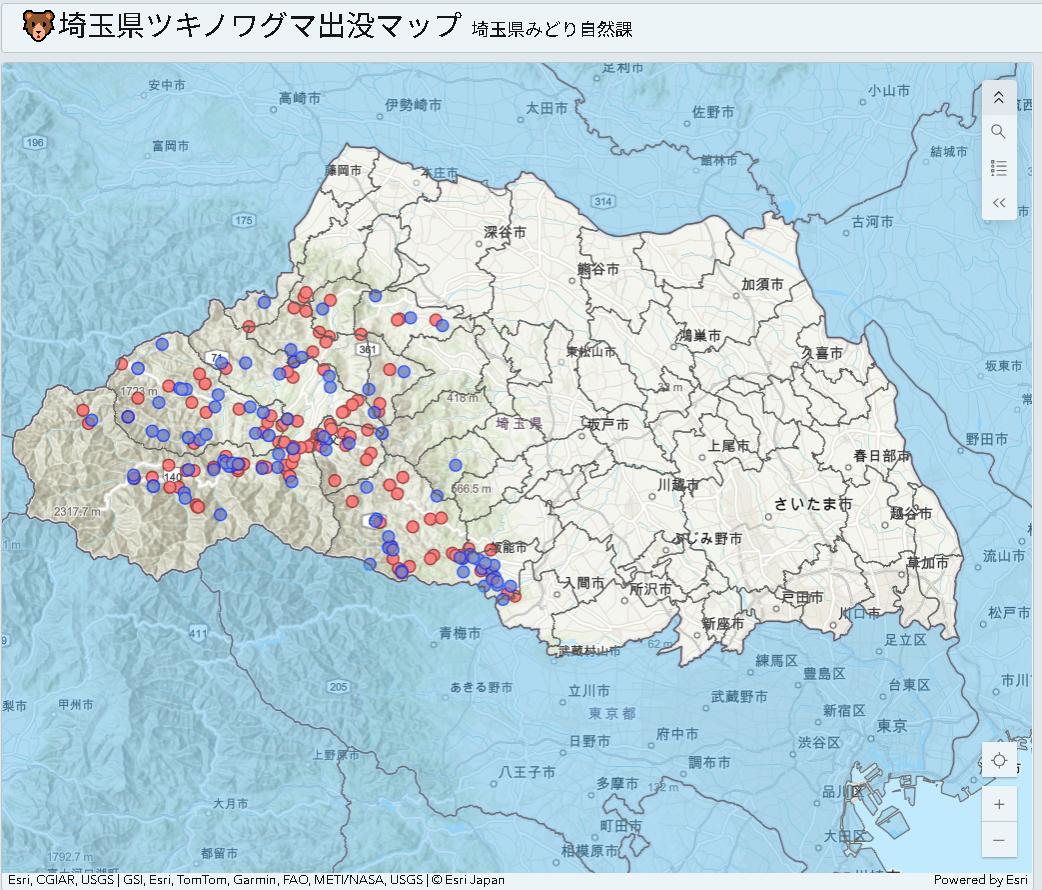The width and height of the screenshot is (1042, 890).
Task: Click the route 196 road shield
Action: tap(35, 142)
